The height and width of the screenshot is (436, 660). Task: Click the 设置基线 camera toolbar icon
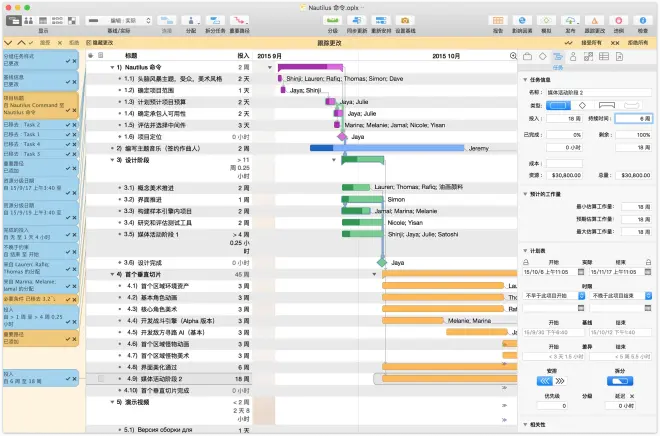pyautogui.click(x=405, y=20)
